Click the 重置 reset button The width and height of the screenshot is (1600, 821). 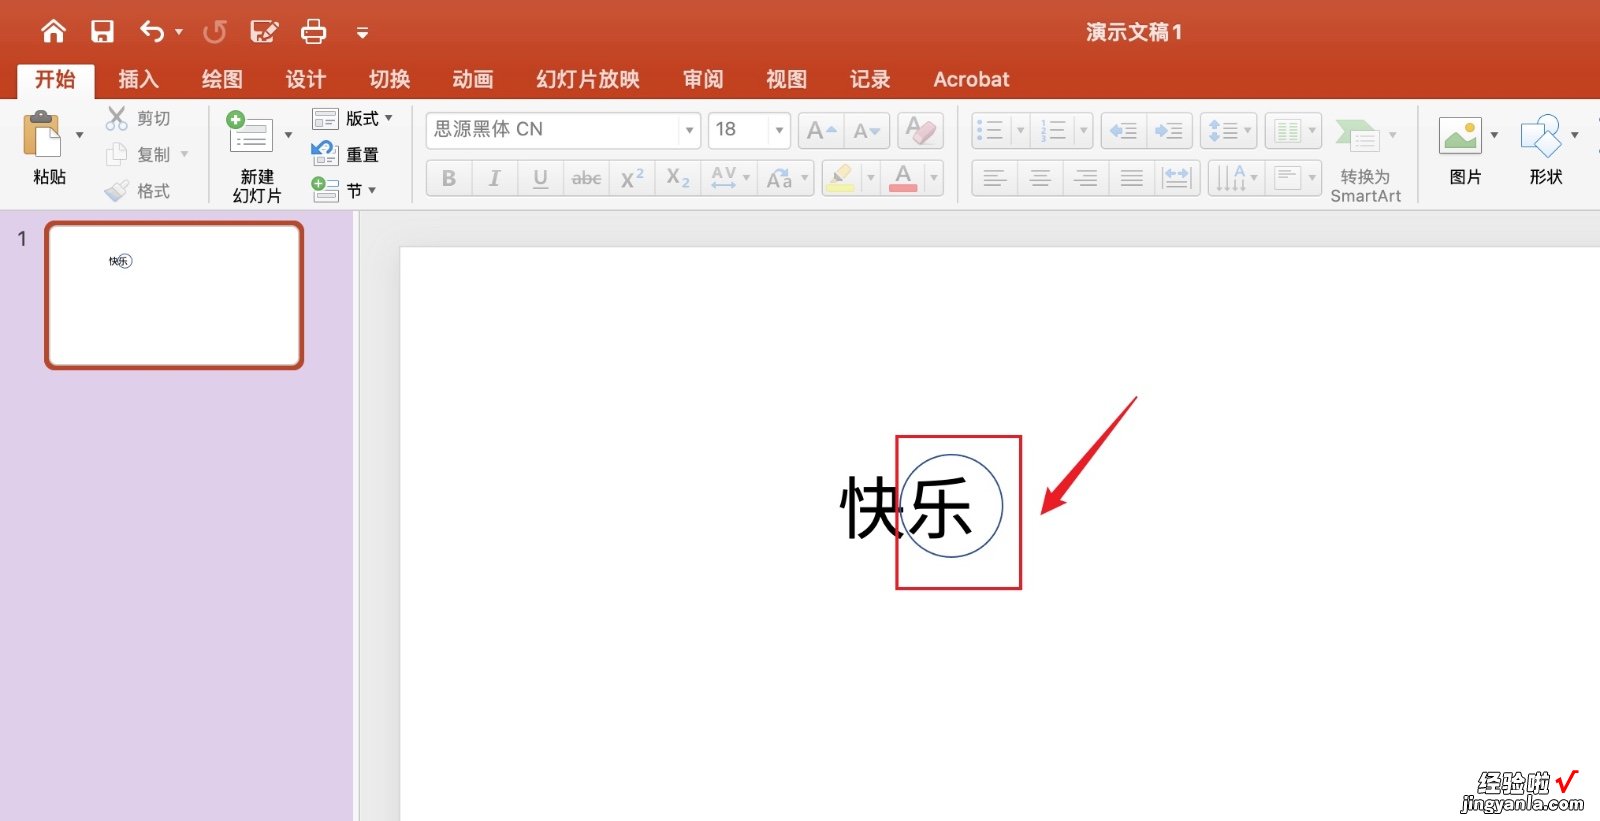click(x=346, y=154)
